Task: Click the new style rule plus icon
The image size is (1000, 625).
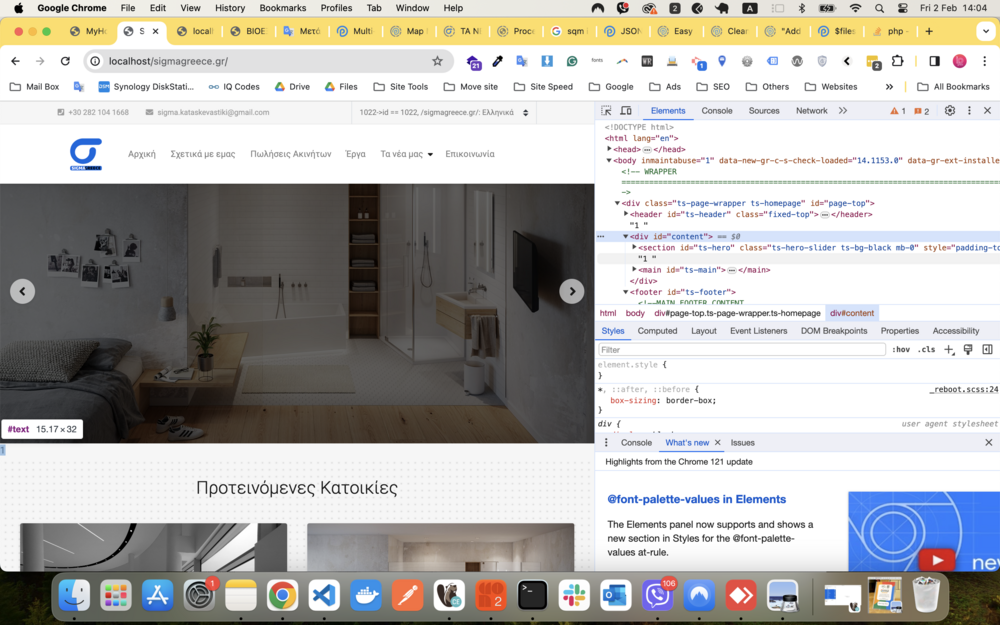Action: (x=949, y=350)
